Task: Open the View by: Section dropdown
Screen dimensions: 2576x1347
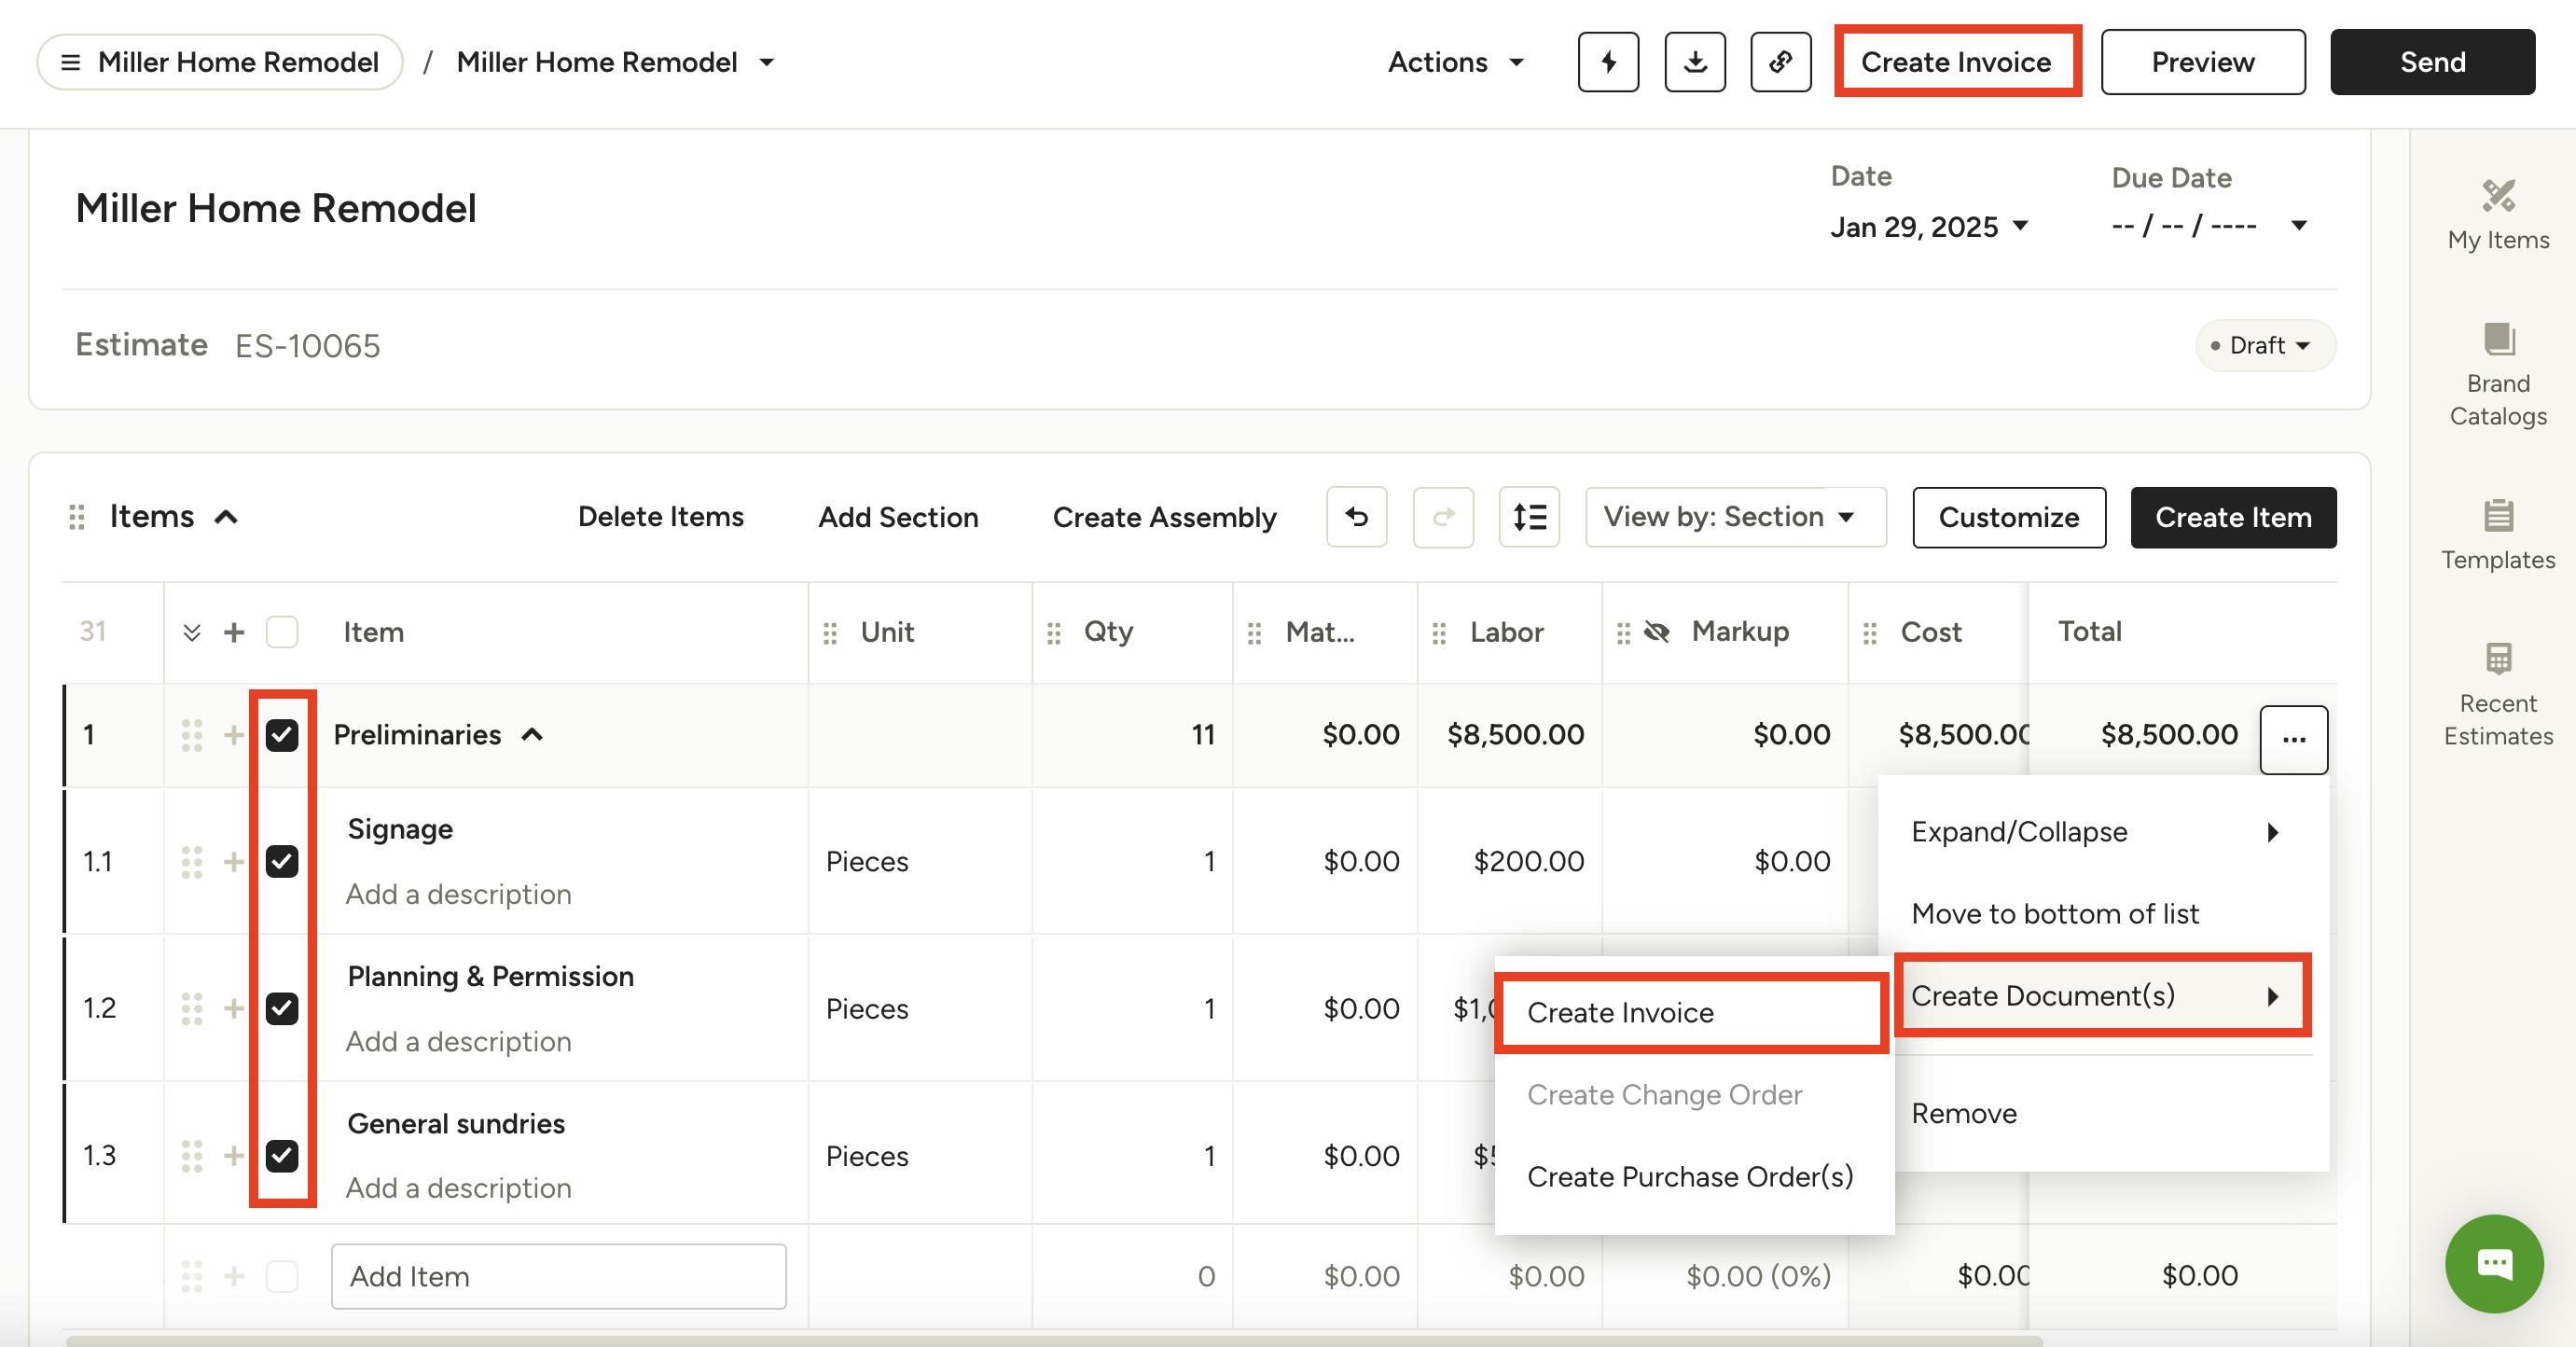Action: tap(1736, 517)
